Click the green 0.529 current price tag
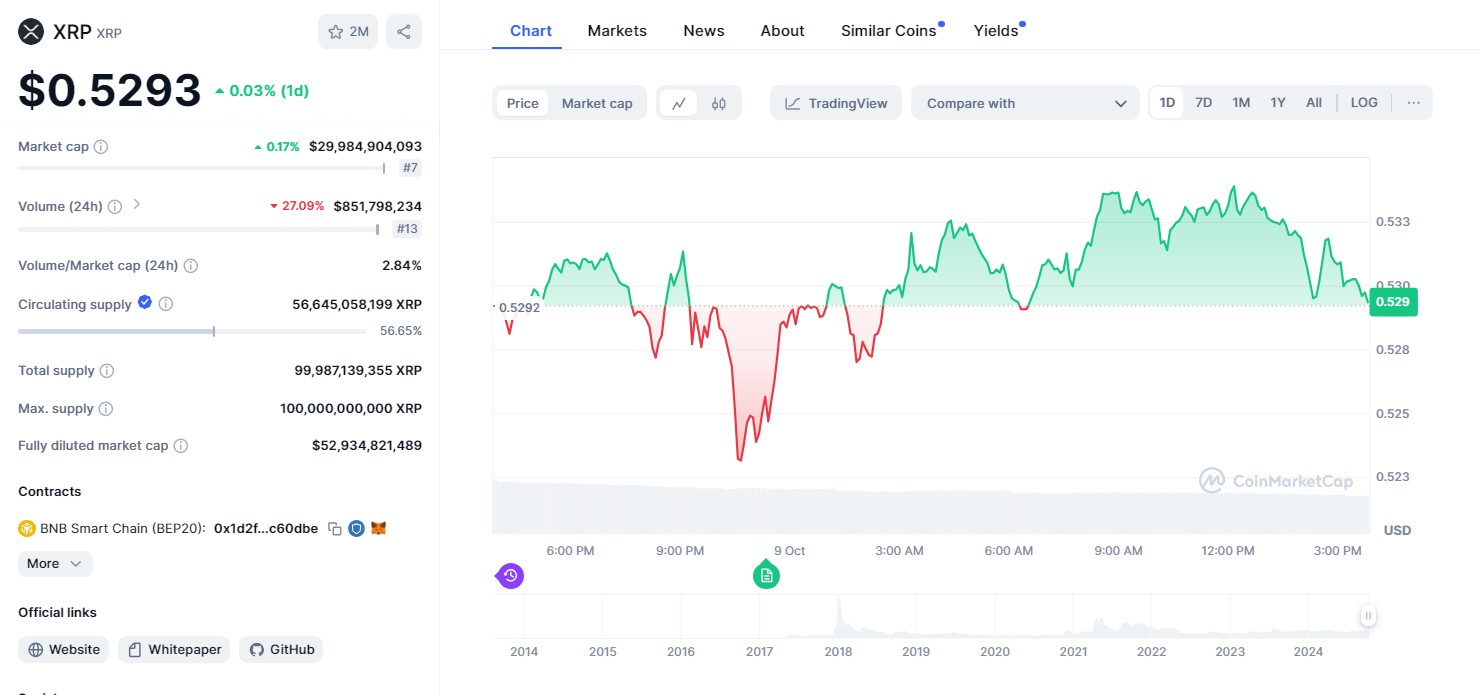The width and height of the screenshot is (1480, 695). (x=1393, y=301)
